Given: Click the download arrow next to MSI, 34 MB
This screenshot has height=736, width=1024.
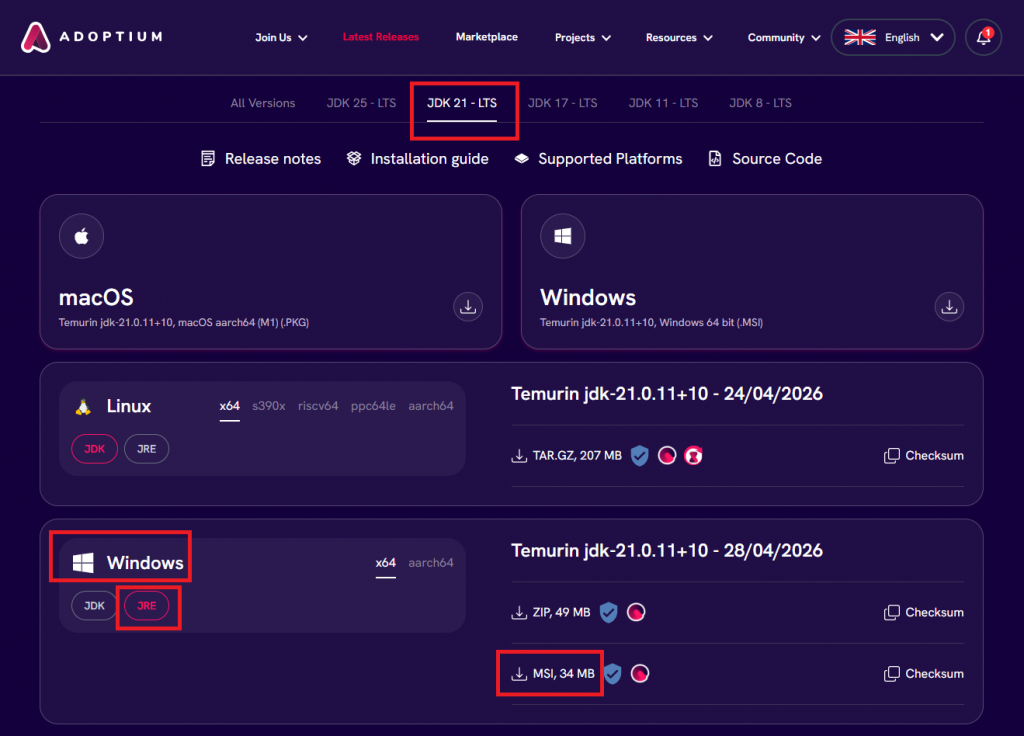Looking at the screenshot, I should click(x=519, y=674).
